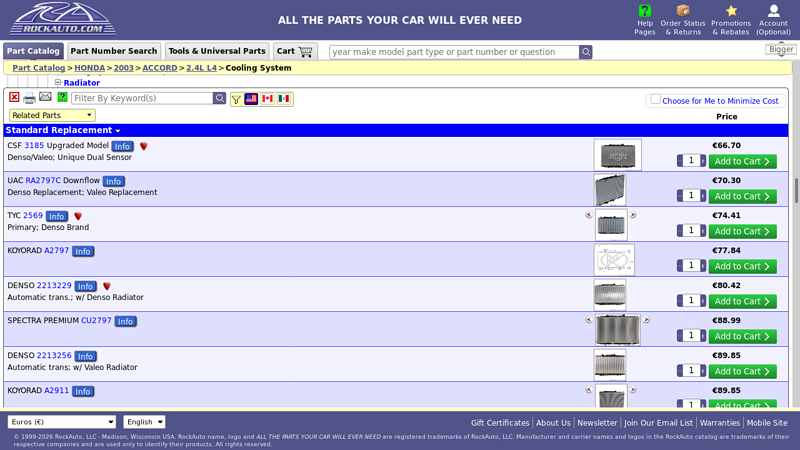Add CSF 3185 radiator to cart
This screenshot has width=800, height=450.
(x=742, y=161)
